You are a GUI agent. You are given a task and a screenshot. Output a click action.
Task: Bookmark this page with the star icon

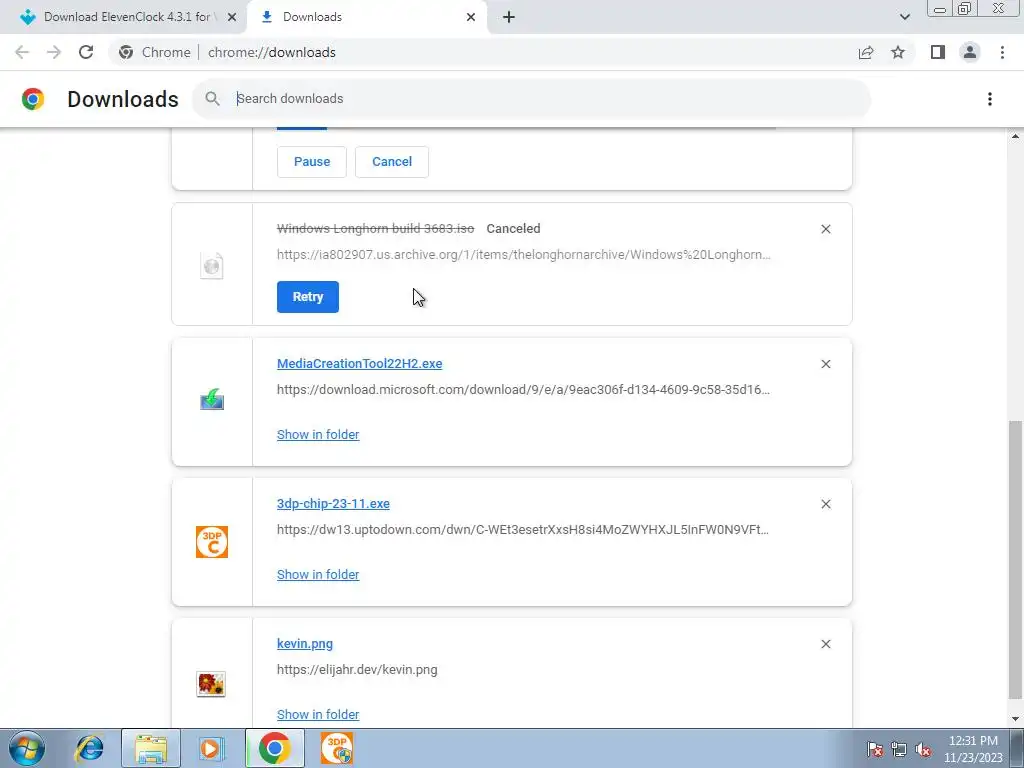tap(898, 52)
